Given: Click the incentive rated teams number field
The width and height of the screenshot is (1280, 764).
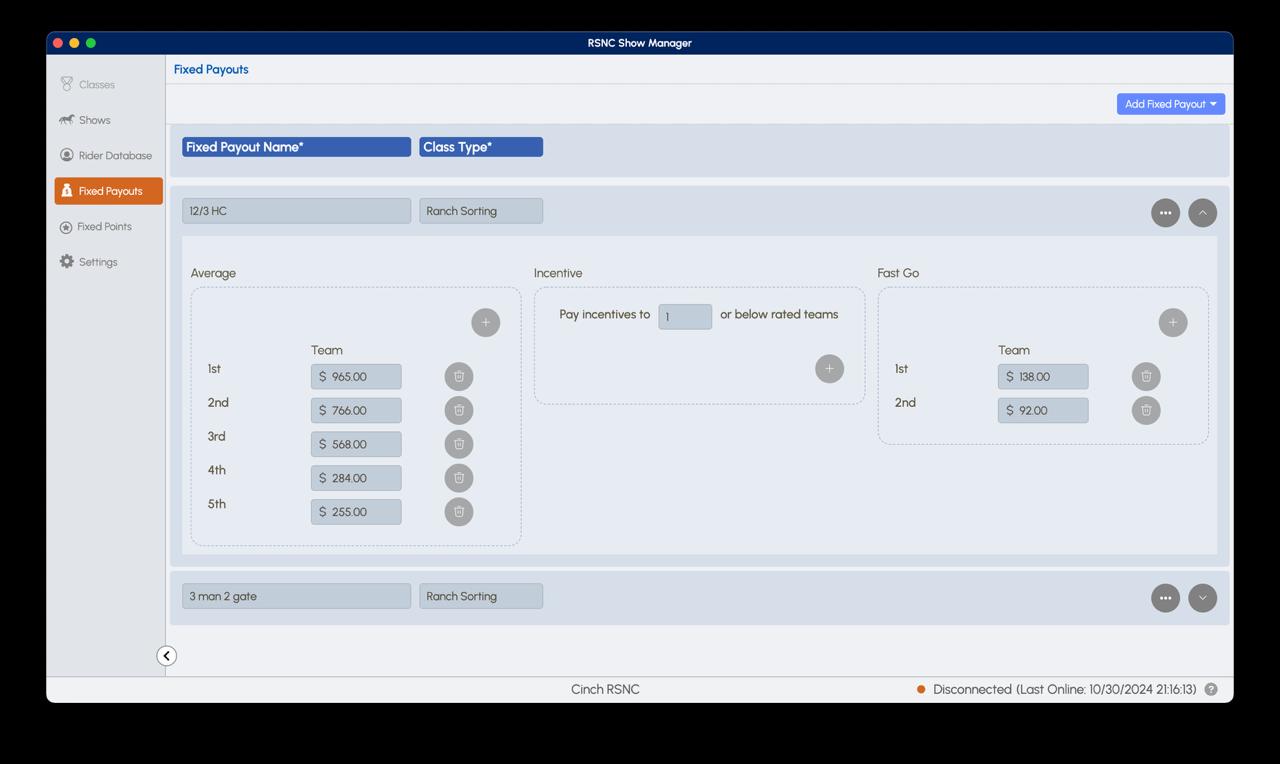Looking at the screenshot, I should click(685, 316).
